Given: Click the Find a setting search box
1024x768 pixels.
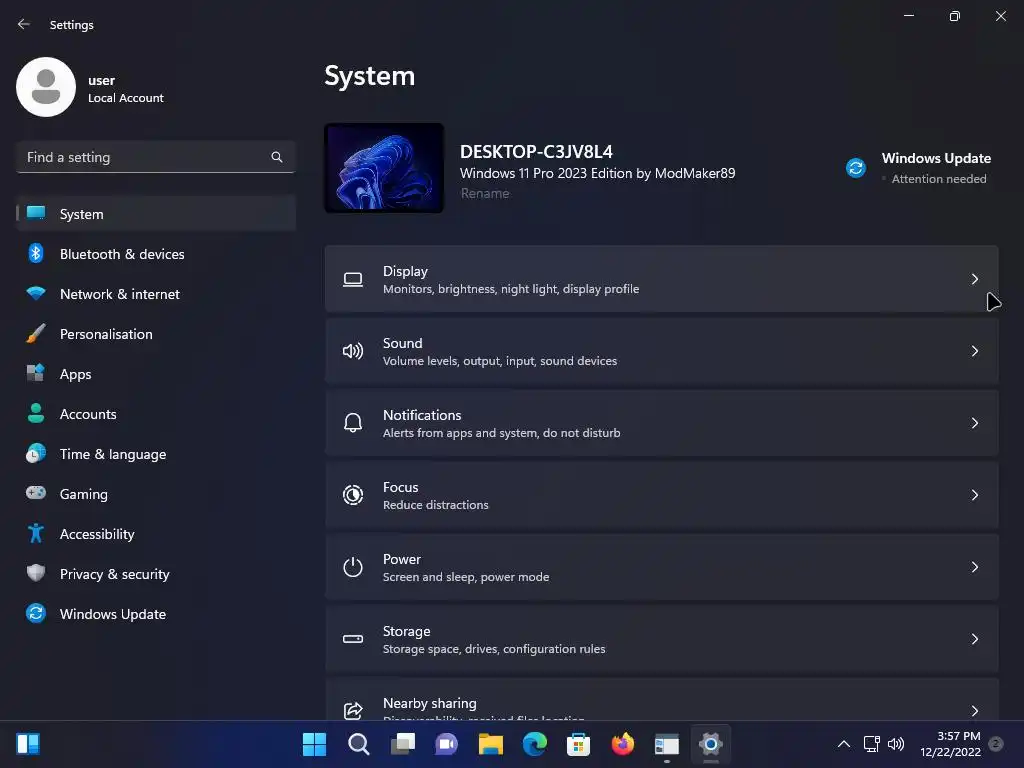Looking at the screenshot, I should coord(155,157).
